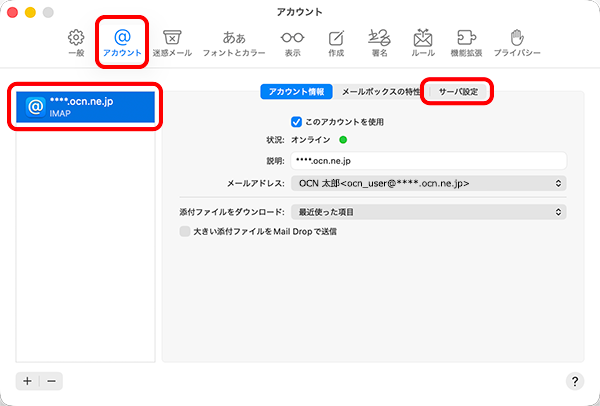Viewport: 600px width, 406px height.
Task: Open the 一般 general settings pane
Action: coord(75,42)
